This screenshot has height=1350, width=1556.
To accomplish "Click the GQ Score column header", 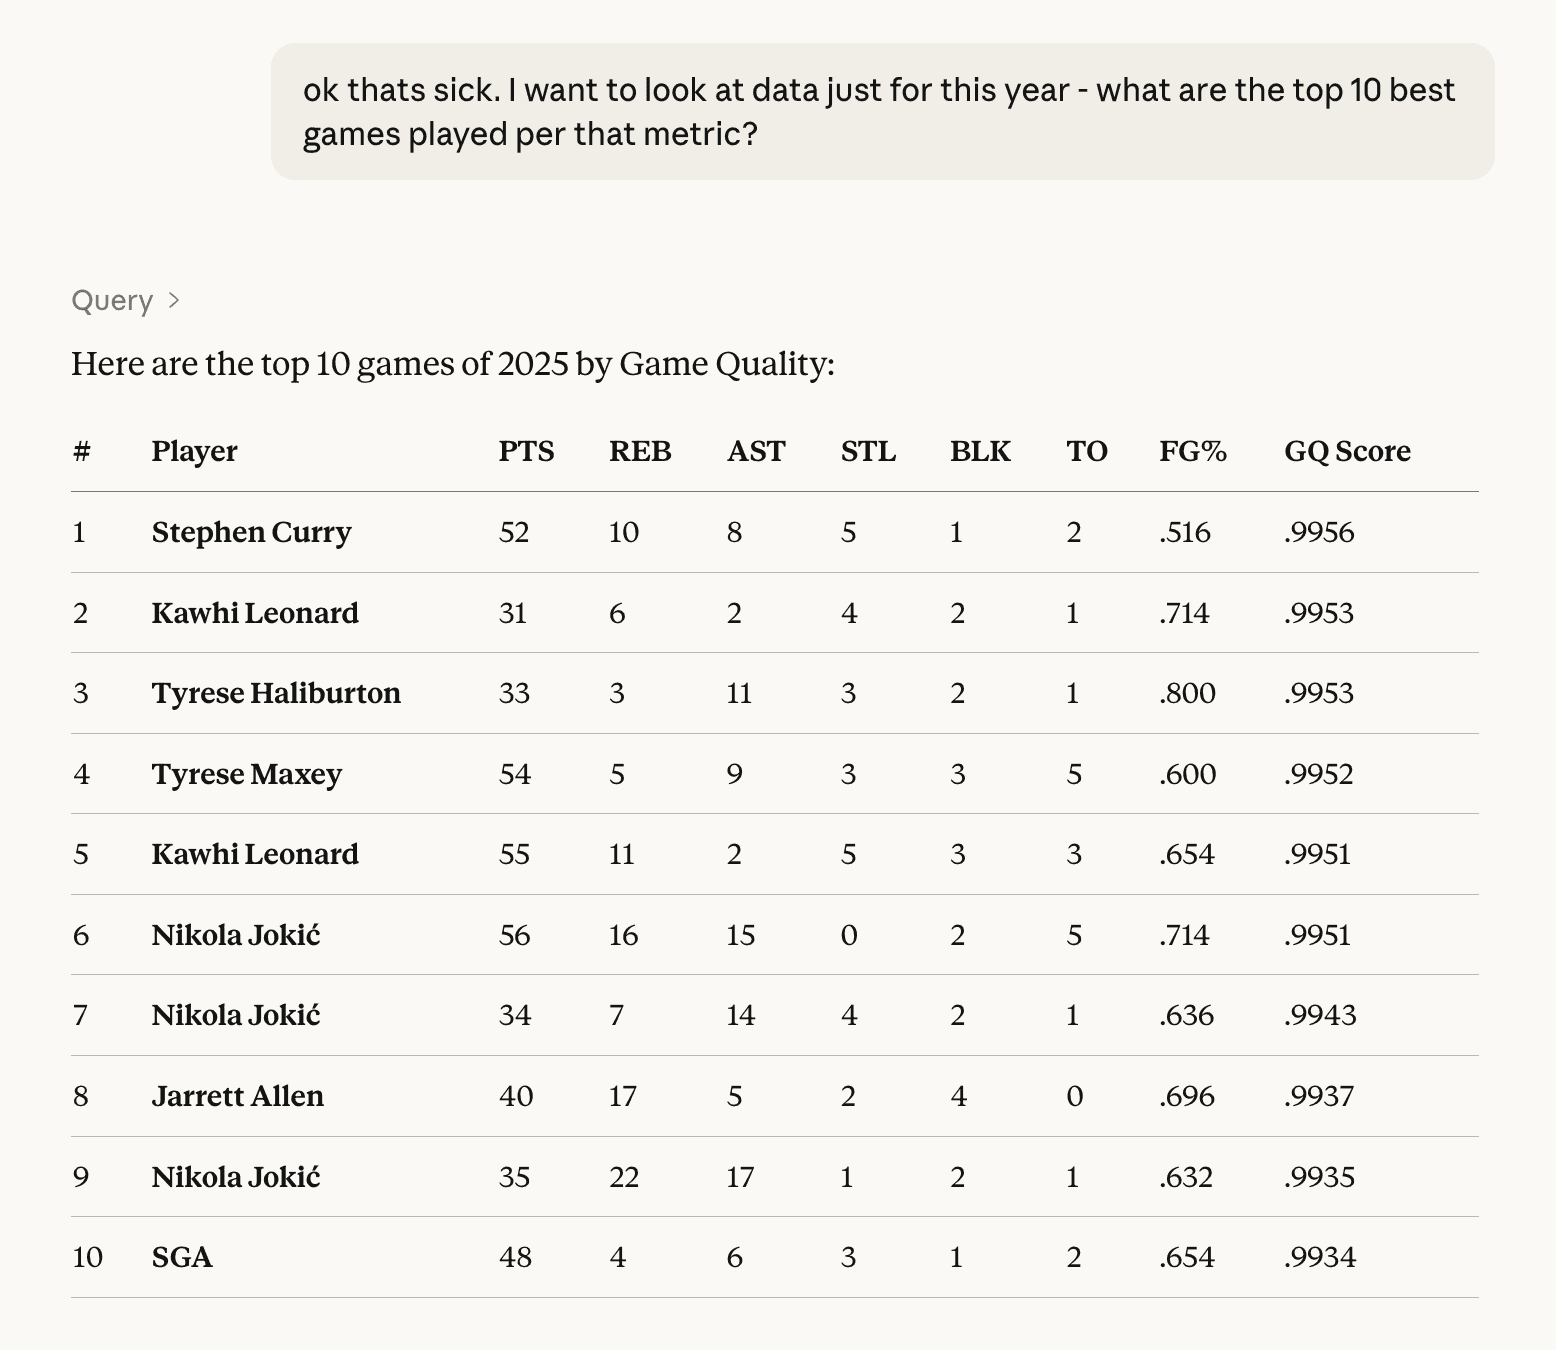I will point(1347,451).
